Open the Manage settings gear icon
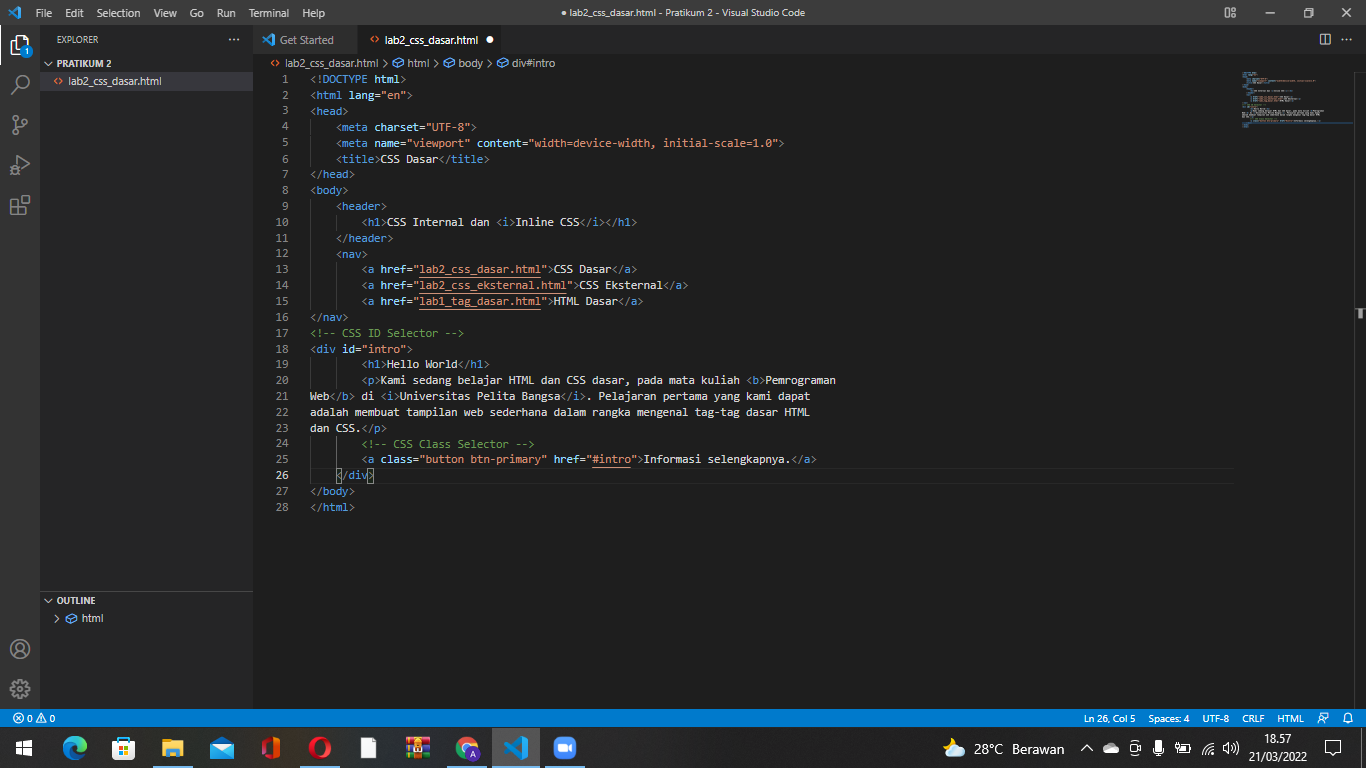 pos(20,688)
